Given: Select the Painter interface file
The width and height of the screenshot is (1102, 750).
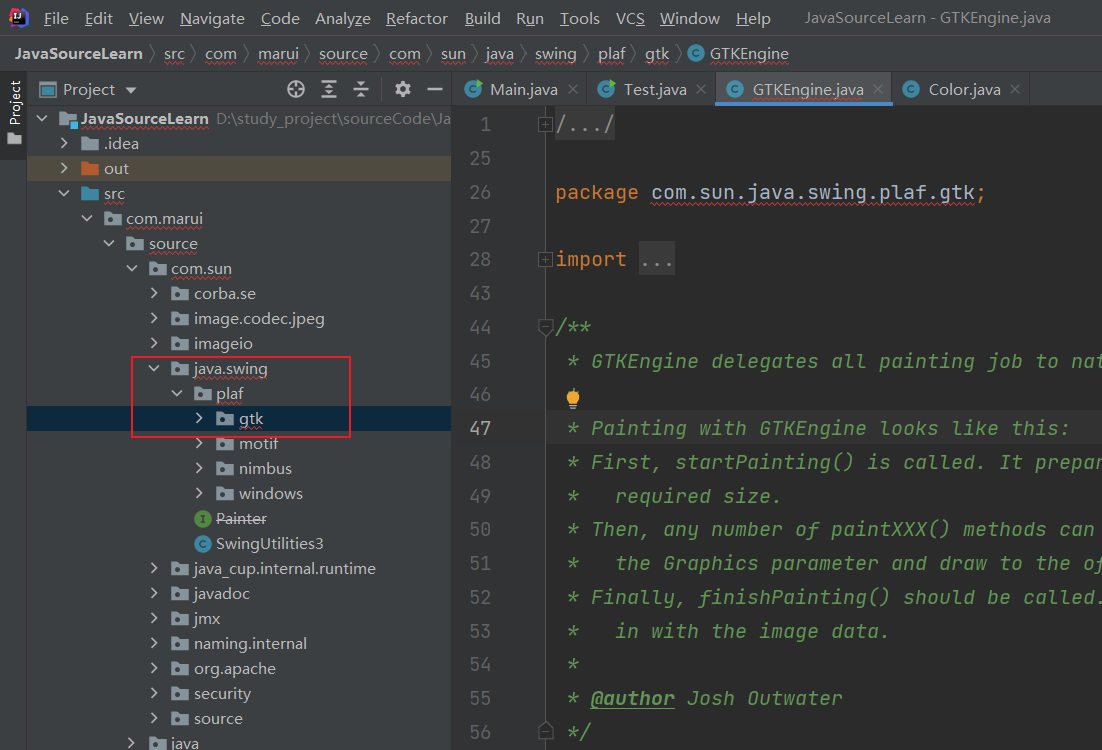Looking at the screenshot, I should click(240, 518).
